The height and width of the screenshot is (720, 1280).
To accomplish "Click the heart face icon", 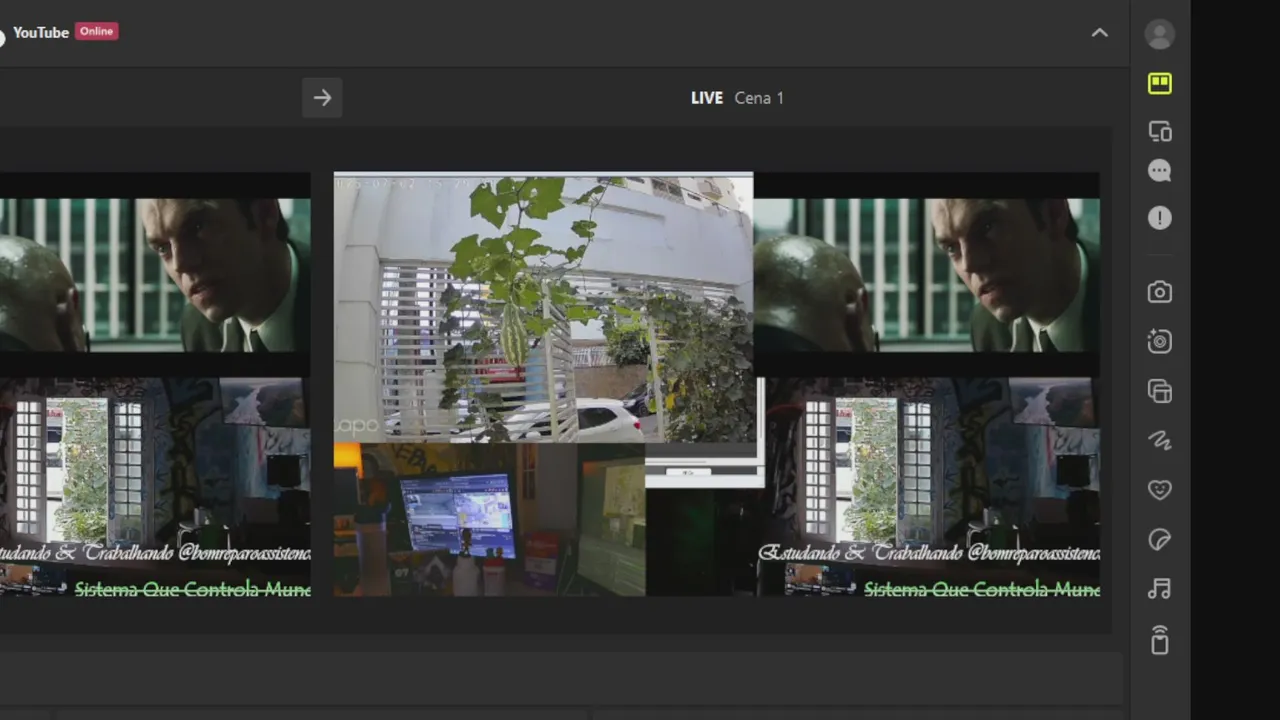I will point(1159,490).
